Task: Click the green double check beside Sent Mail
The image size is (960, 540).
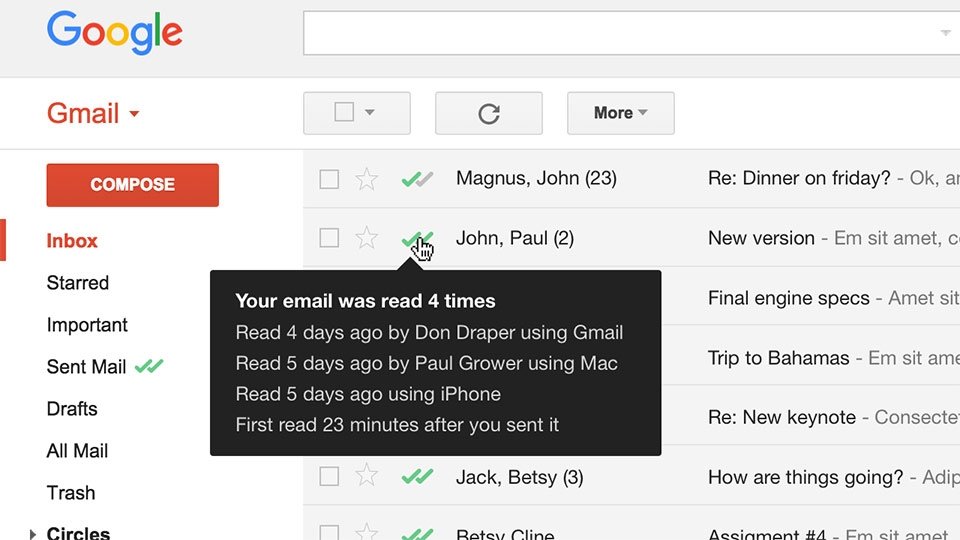Action: click(149, 366)
